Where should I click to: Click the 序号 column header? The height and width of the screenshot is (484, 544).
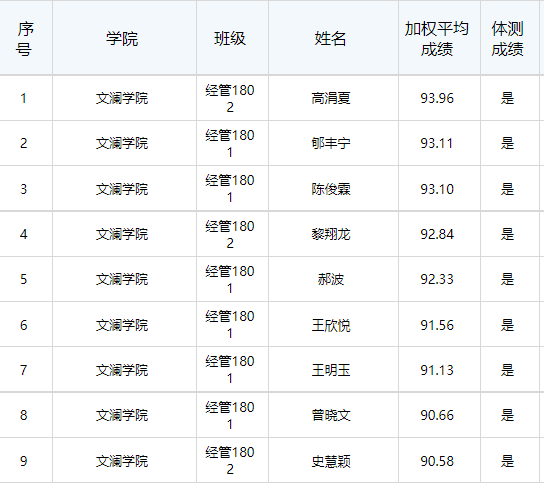[25, 39]
